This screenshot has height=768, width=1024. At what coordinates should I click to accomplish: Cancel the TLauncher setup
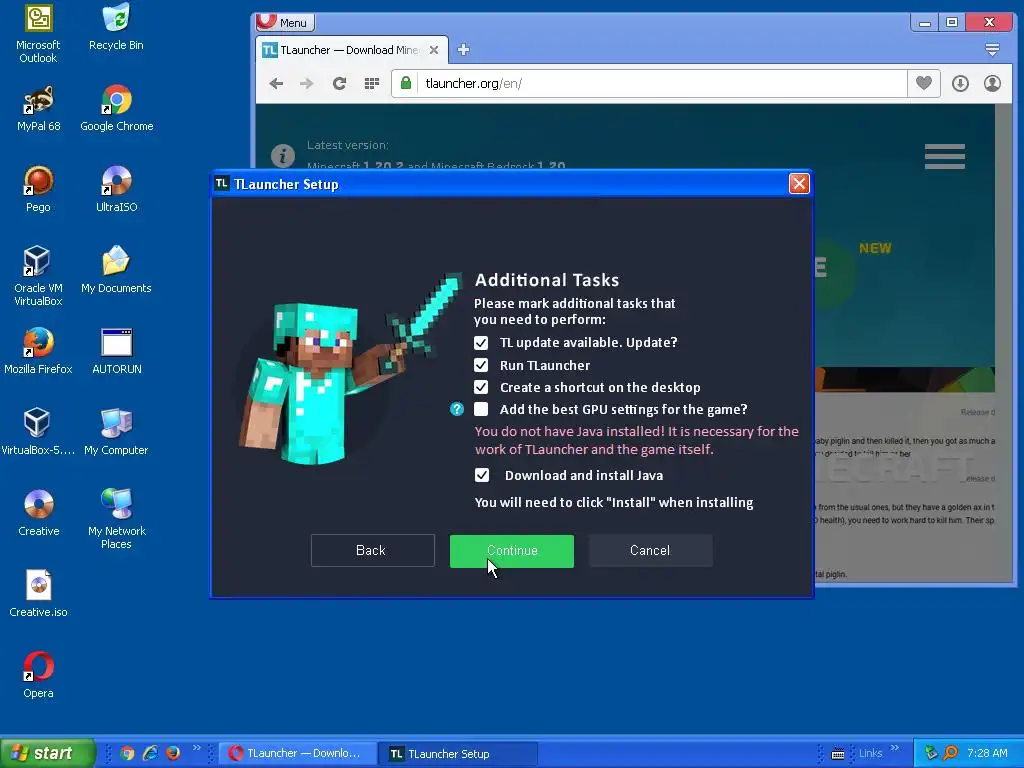click(x=650, y=551)
